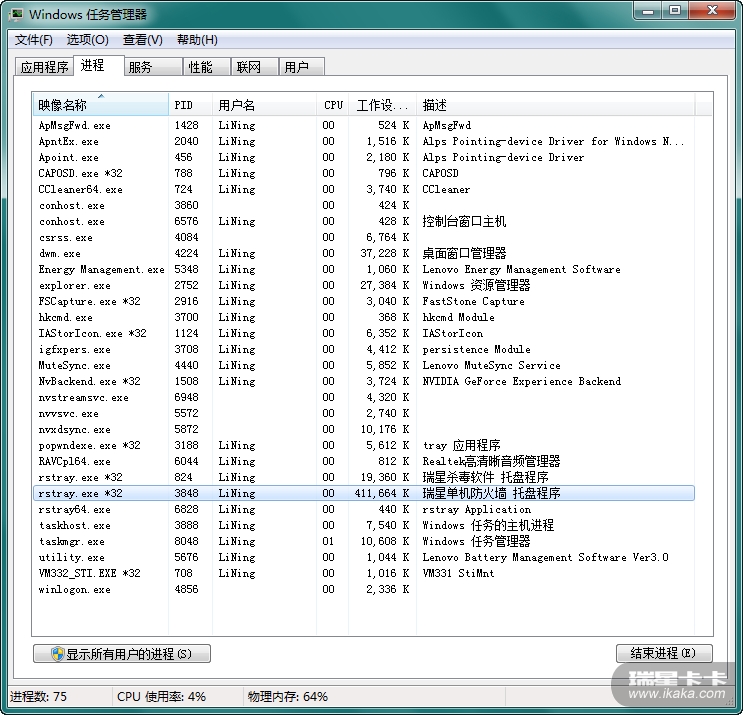Image resolution: width=743 pixels, height=715 pixels.
Task: Click the 结束进程 button
Action: tap(664, 653)
